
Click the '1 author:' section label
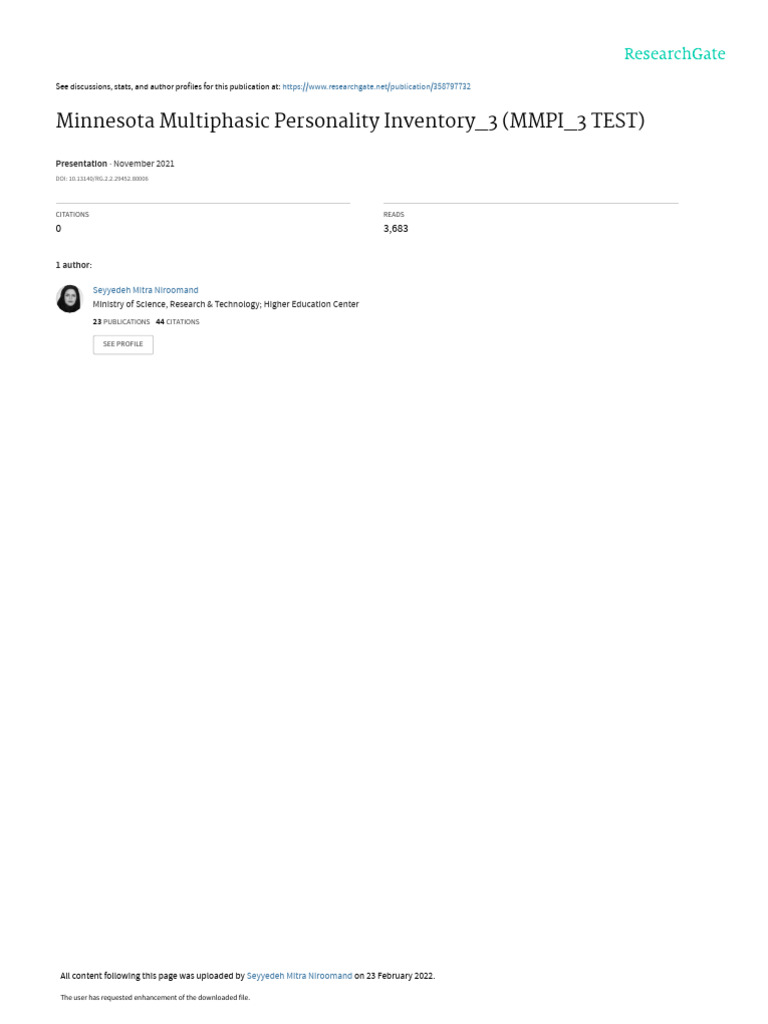click(x=74, y=265)
